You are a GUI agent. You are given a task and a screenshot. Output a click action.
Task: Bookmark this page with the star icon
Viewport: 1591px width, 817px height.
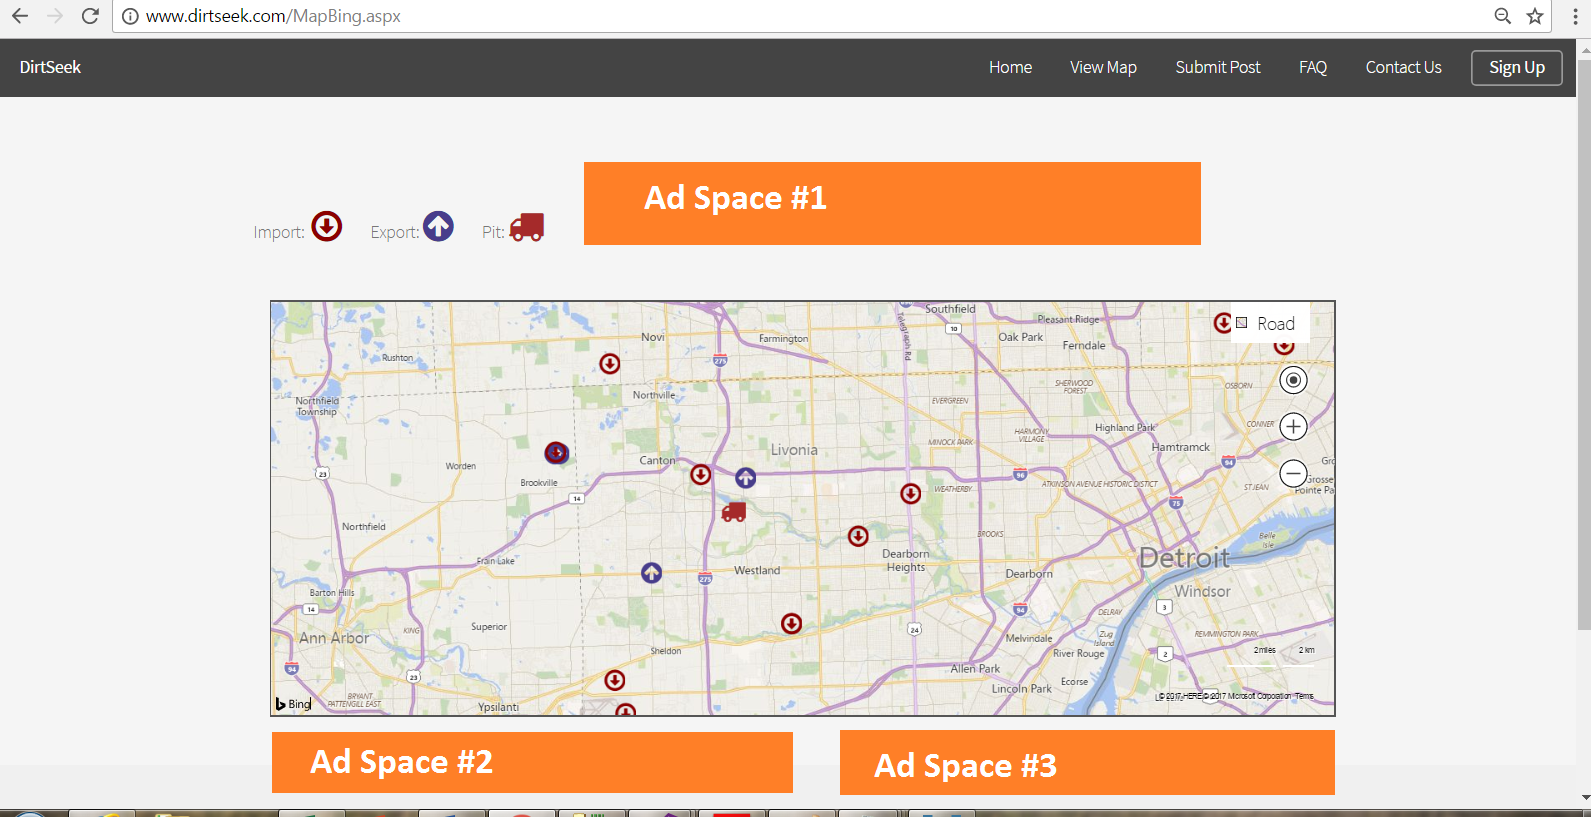coord(1535,16)
